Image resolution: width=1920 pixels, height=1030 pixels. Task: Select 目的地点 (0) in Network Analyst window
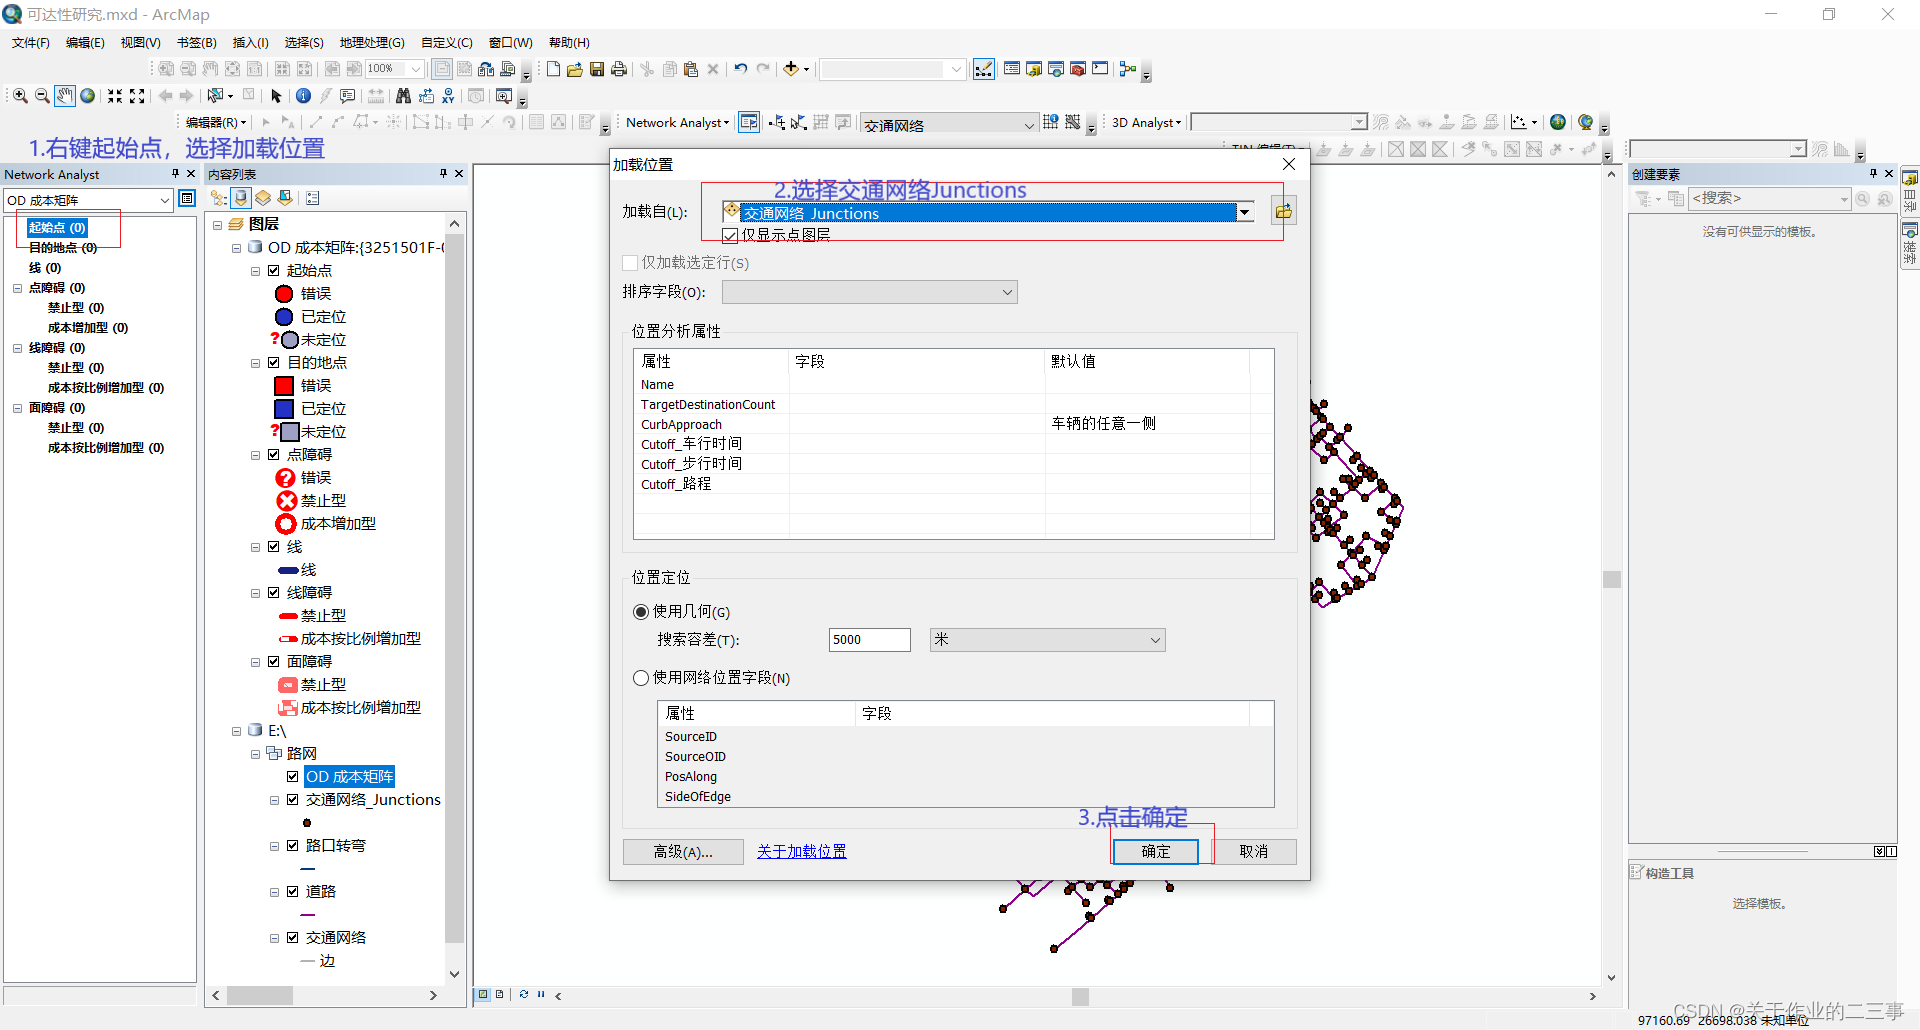pyautogui.click(x=62, y=248)
